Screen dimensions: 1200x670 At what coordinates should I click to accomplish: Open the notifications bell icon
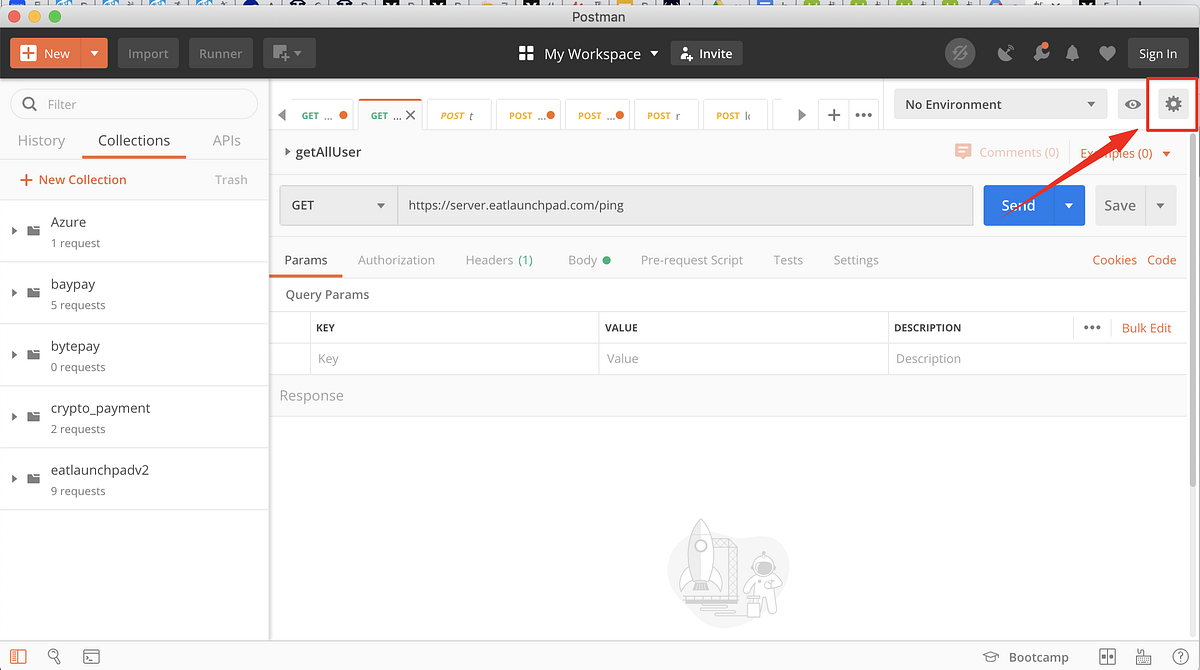(1073, 53)
